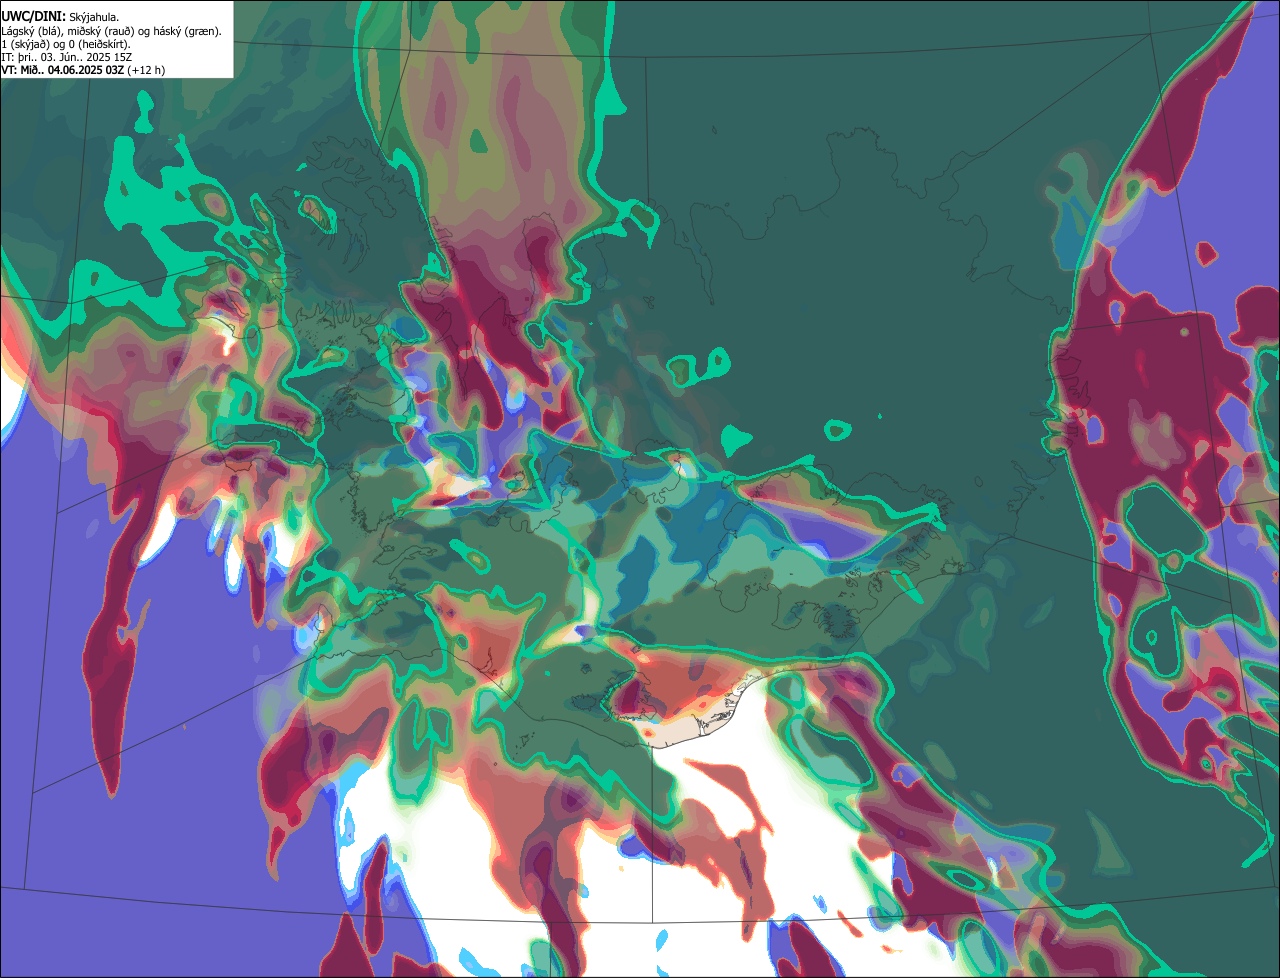Click the 'Lágský (blá), miðský (rauð)' legend line
Image resolution: width=1280 pixels, height=978 pixels.
(x=111, y=30)
